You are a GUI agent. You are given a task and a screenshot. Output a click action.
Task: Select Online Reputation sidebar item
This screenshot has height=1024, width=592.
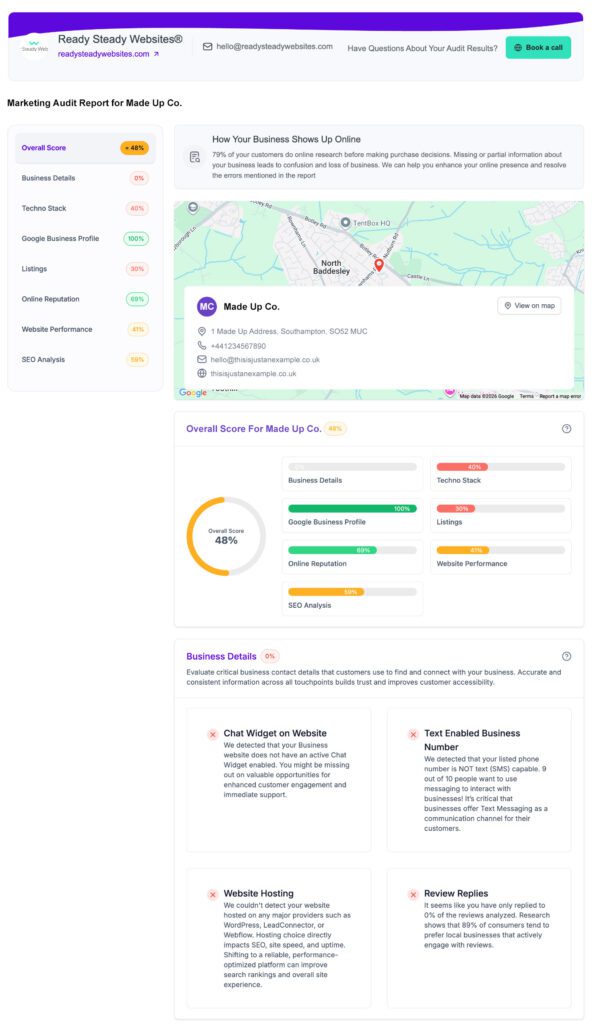(85, 299)
